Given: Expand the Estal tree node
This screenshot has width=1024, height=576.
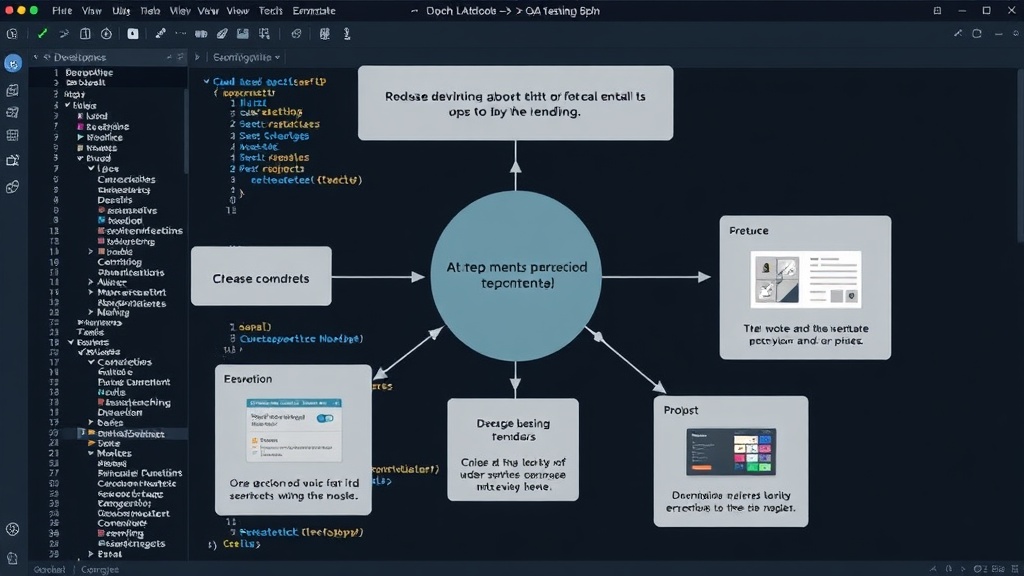Looking at the screenshot, I should point(91,554).
